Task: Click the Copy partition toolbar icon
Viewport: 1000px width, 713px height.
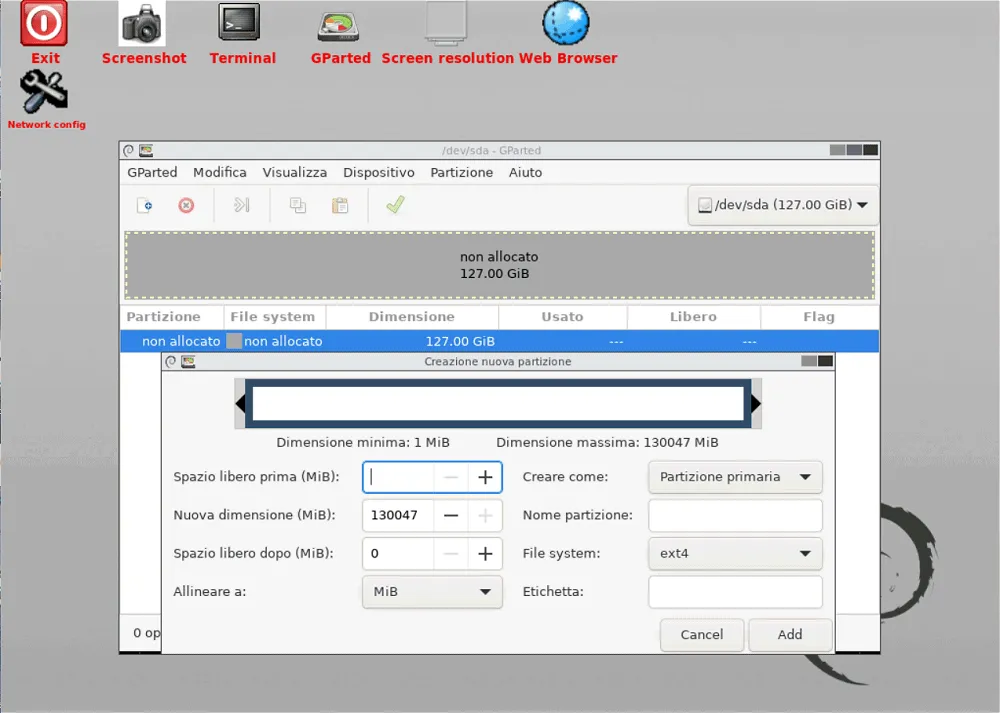Action: click(x=295, y=205)
